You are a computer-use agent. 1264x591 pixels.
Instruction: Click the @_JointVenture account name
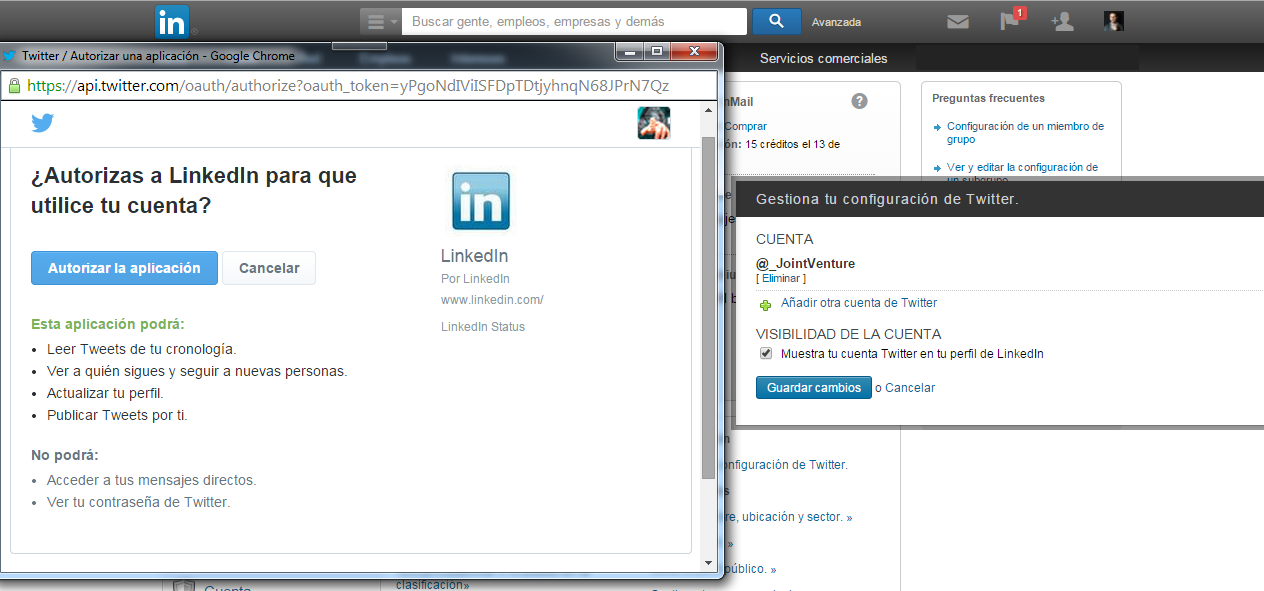pos(805,264)
